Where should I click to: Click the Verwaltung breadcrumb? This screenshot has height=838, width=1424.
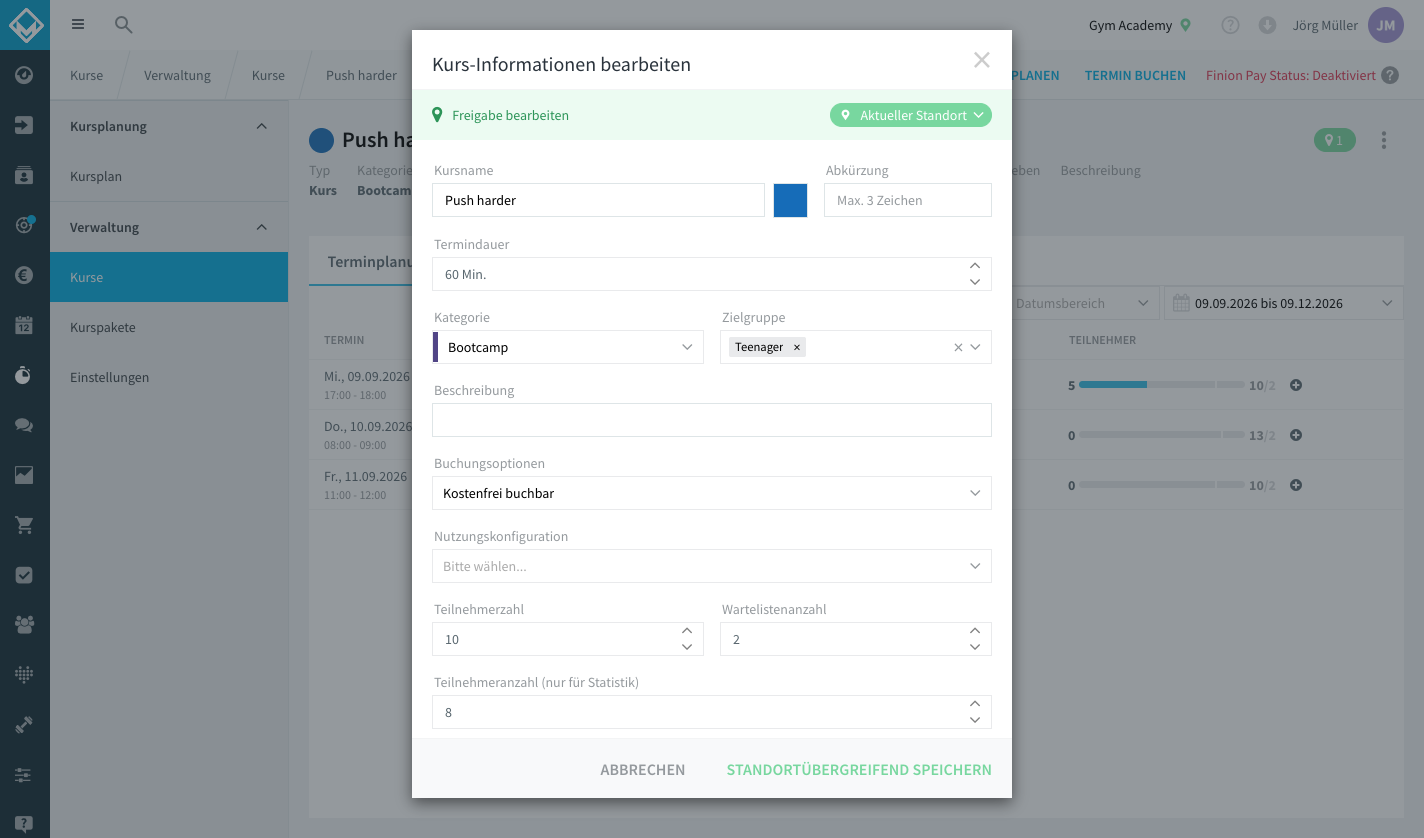(x=177, y=75)
